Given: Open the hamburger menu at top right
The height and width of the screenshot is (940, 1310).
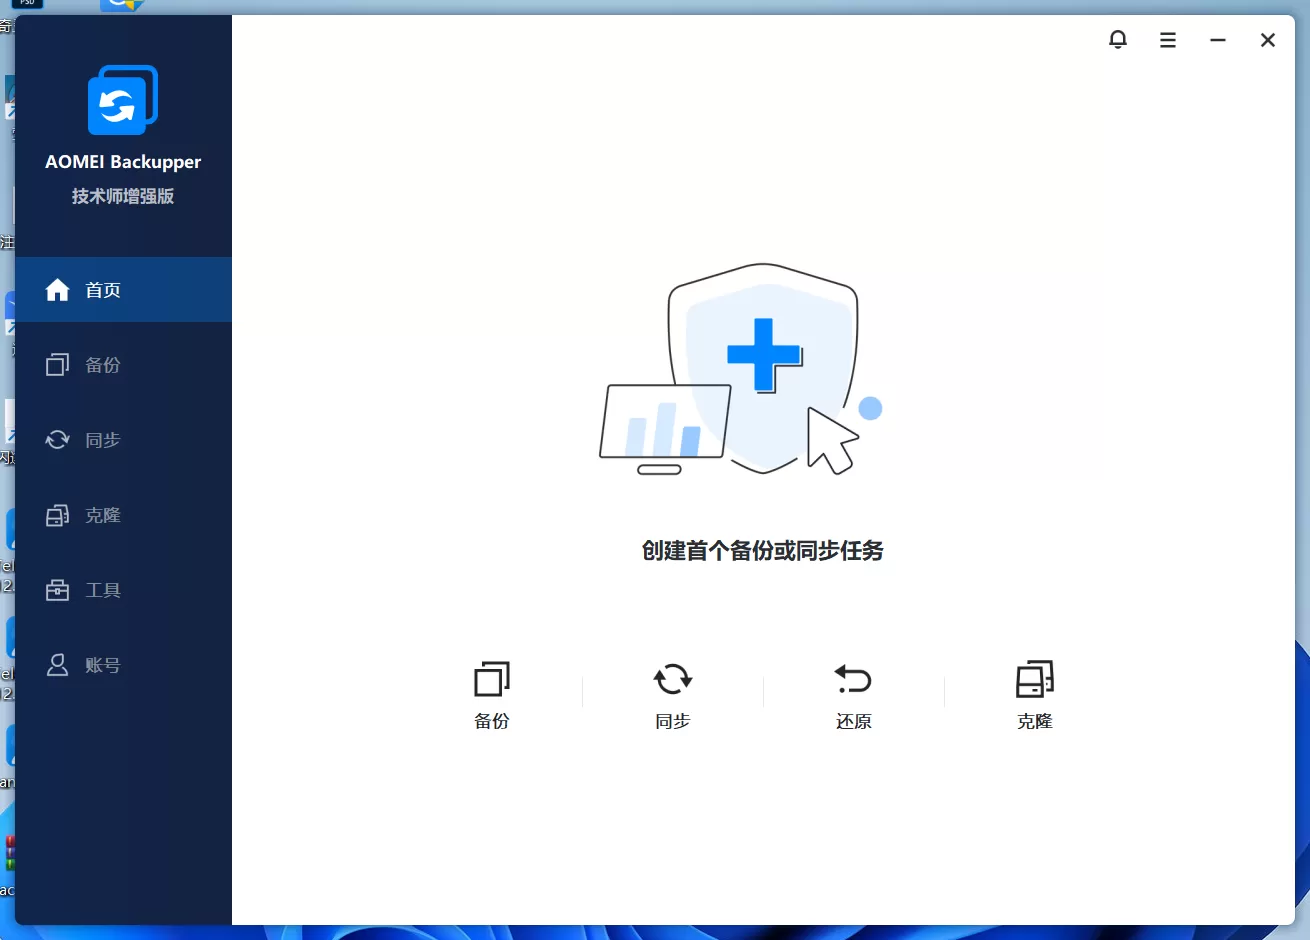Looking at the screenshot, I should tap(1168, 39).
